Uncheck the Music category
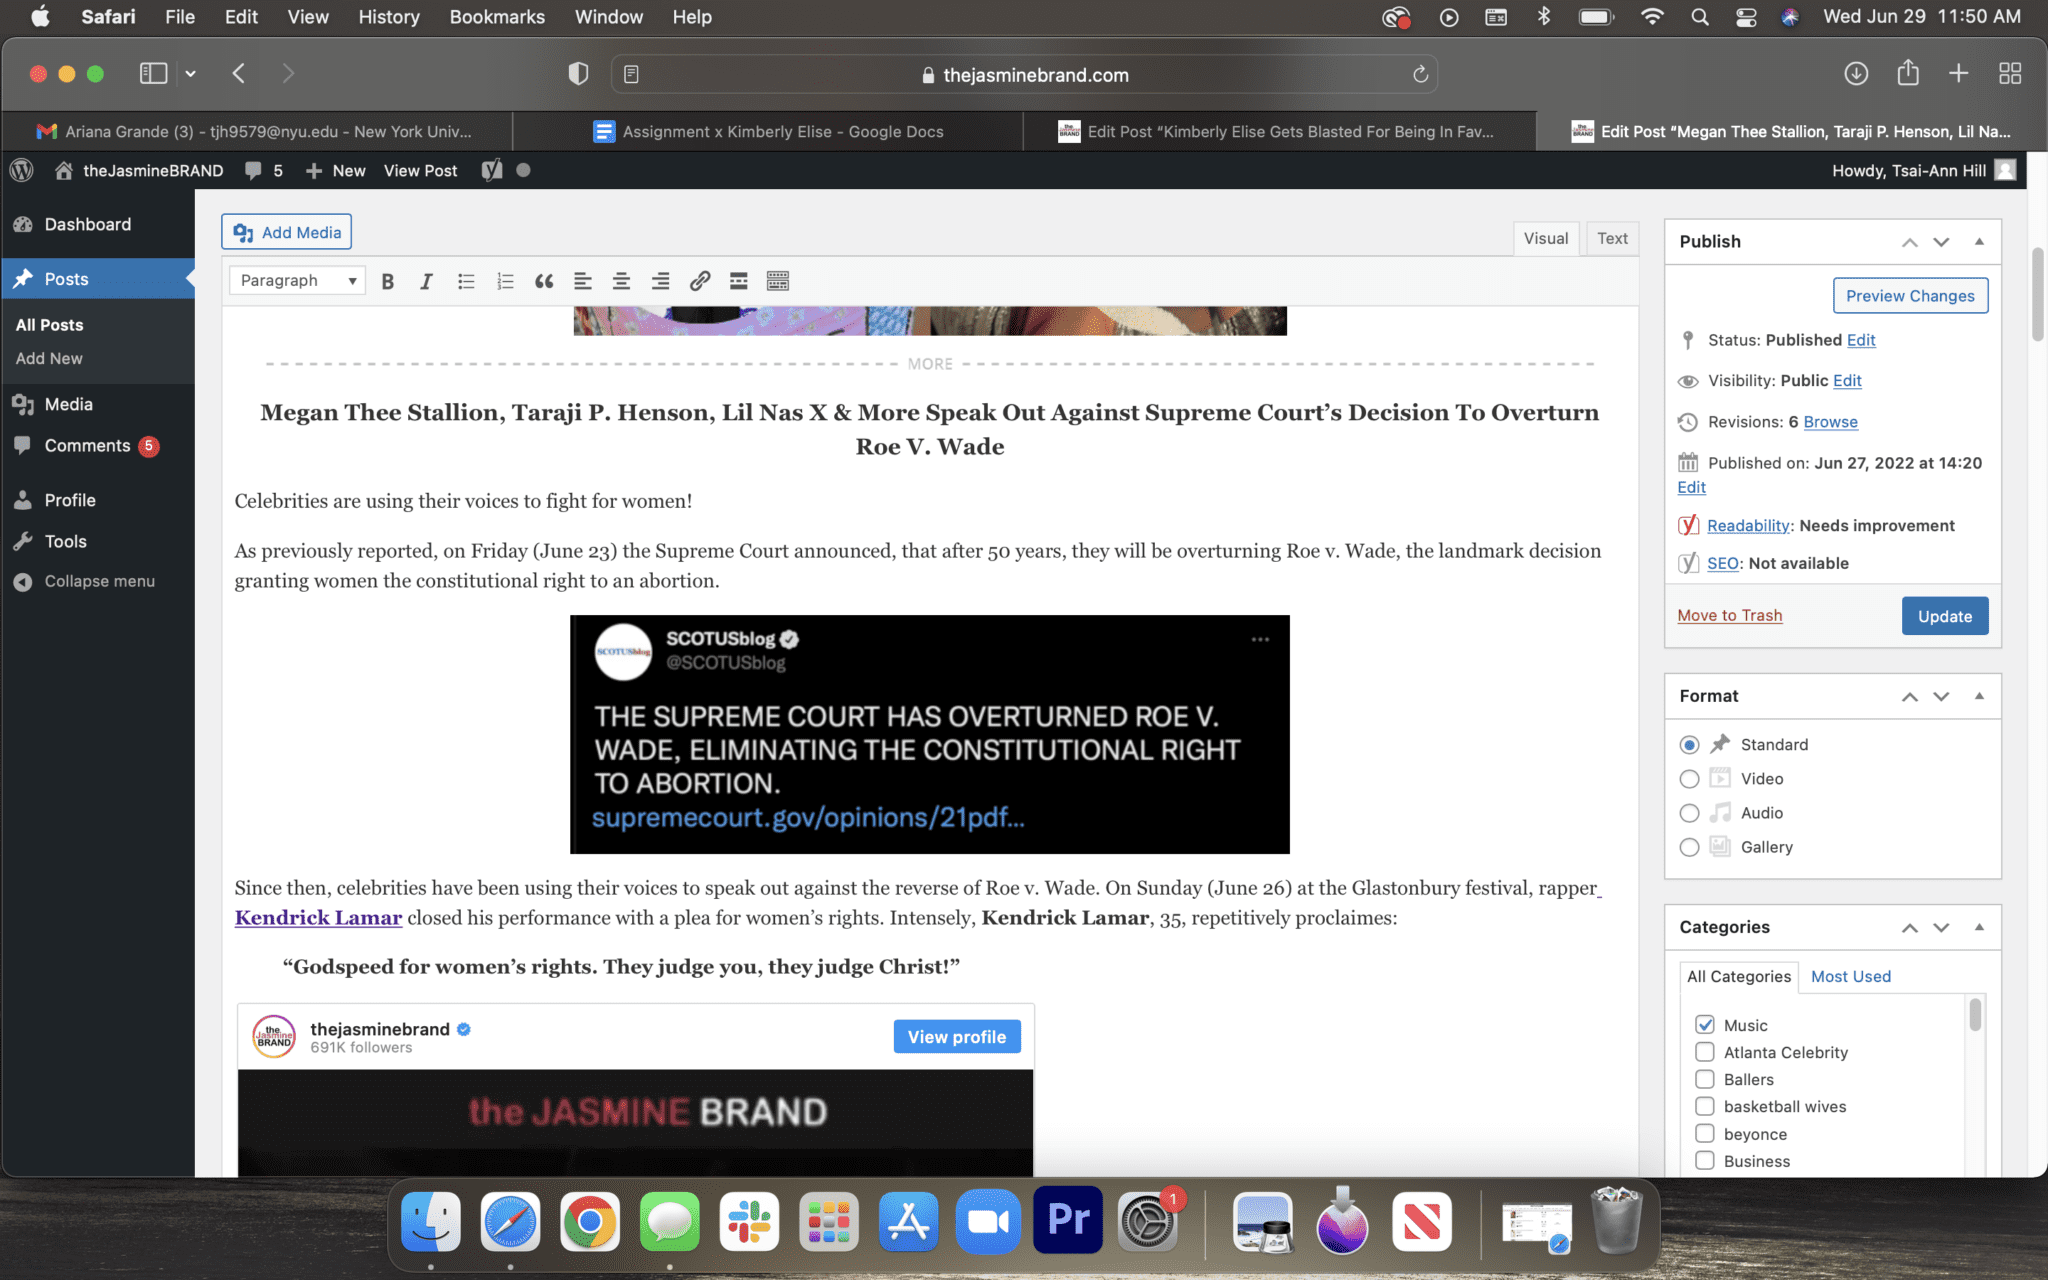The height and width of the screenshot is (1280, 2048). coord(1705,1025)
